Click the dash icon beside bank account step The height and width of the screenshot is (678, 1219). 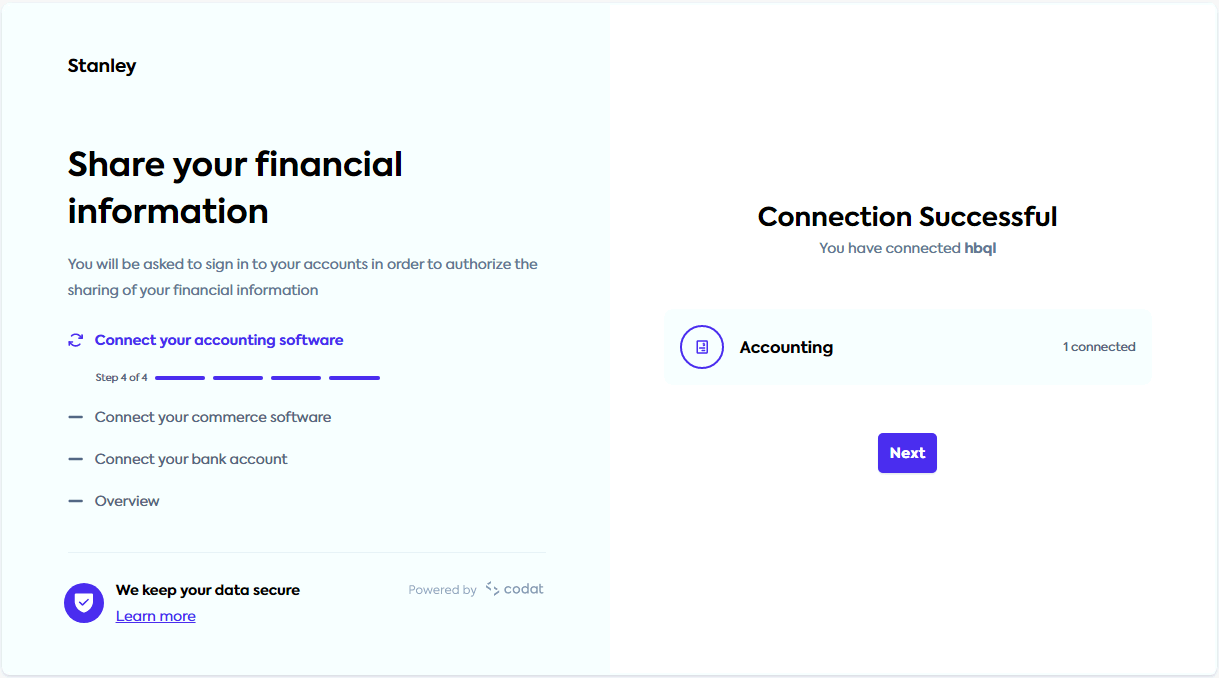point(78,459)
